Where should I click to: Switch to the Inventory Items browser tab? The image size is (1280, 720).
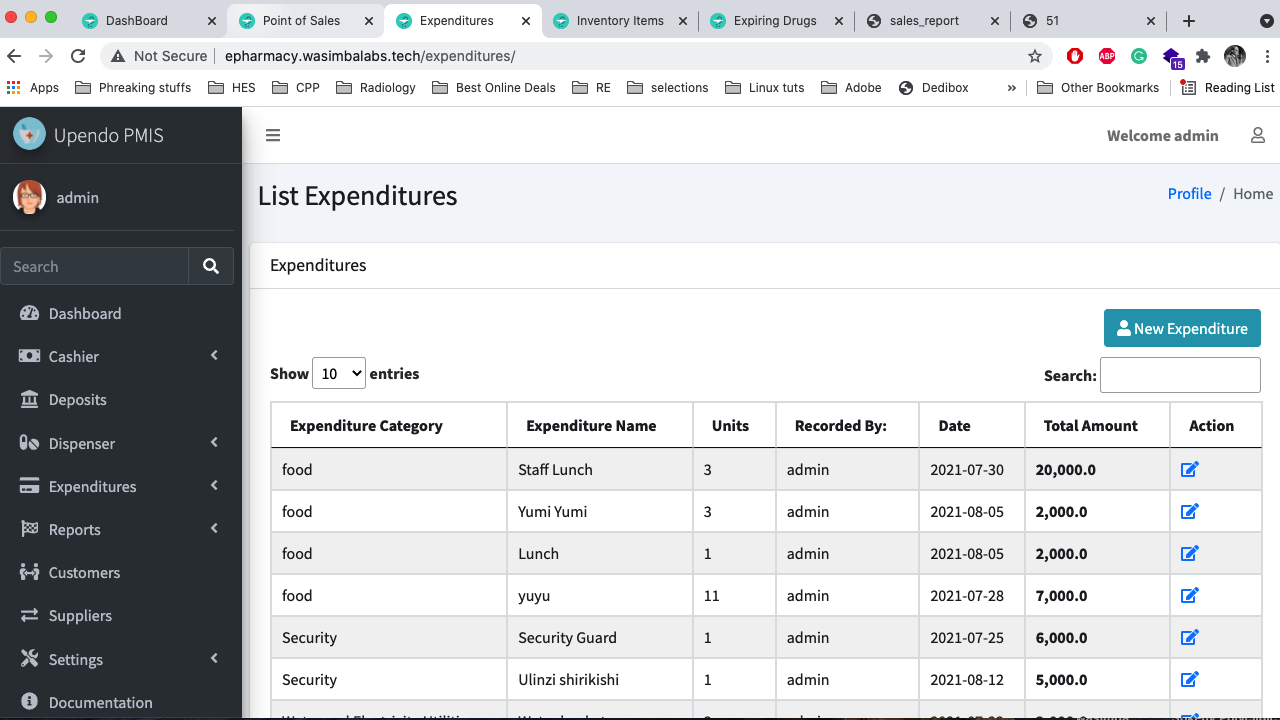tap(620, 20)
